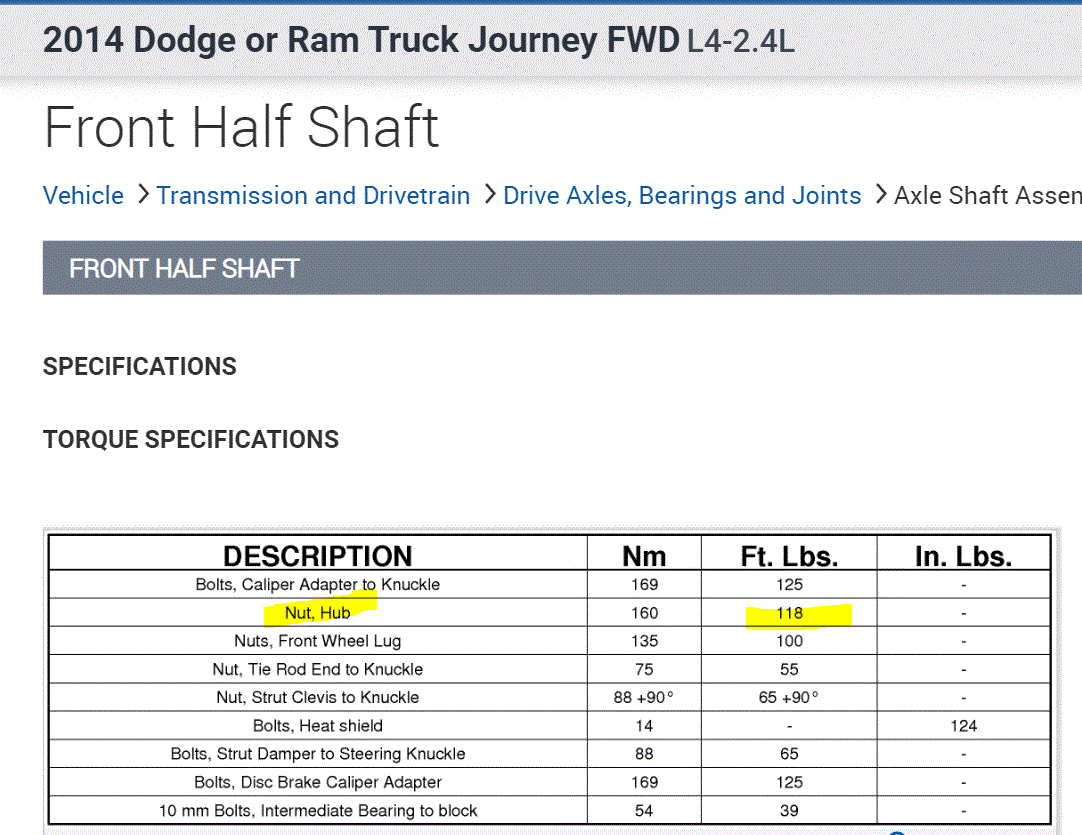Click the blue circle icon below table
Screen dimensions: 1082x835
pyautogui.click(x=897, y=832)
